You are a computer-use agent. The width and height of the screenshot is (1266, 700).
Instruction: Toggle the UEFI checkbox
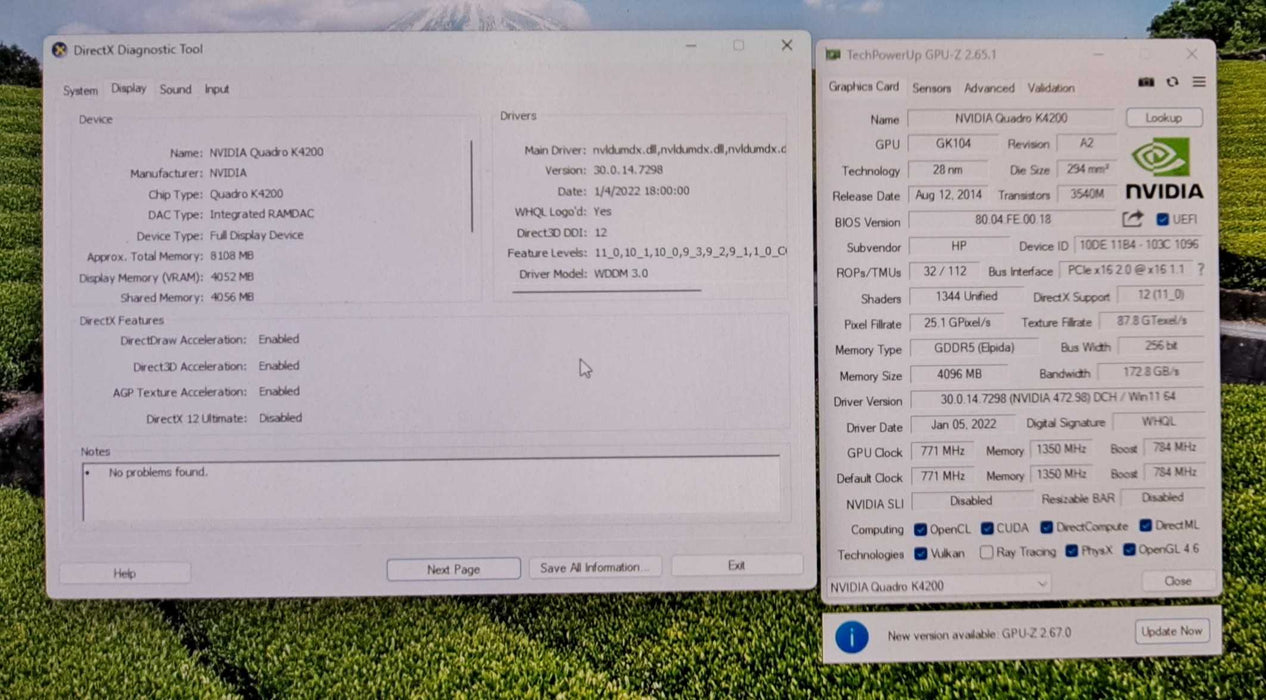click(x=1162, y=219)
